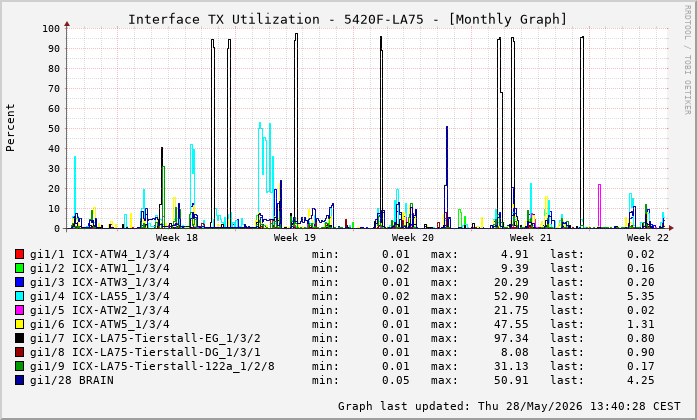The width and height of the screenshot is (697, 420).
Task: Click last value 0.80 for gi1/7
Action: (x=641, y=339)
